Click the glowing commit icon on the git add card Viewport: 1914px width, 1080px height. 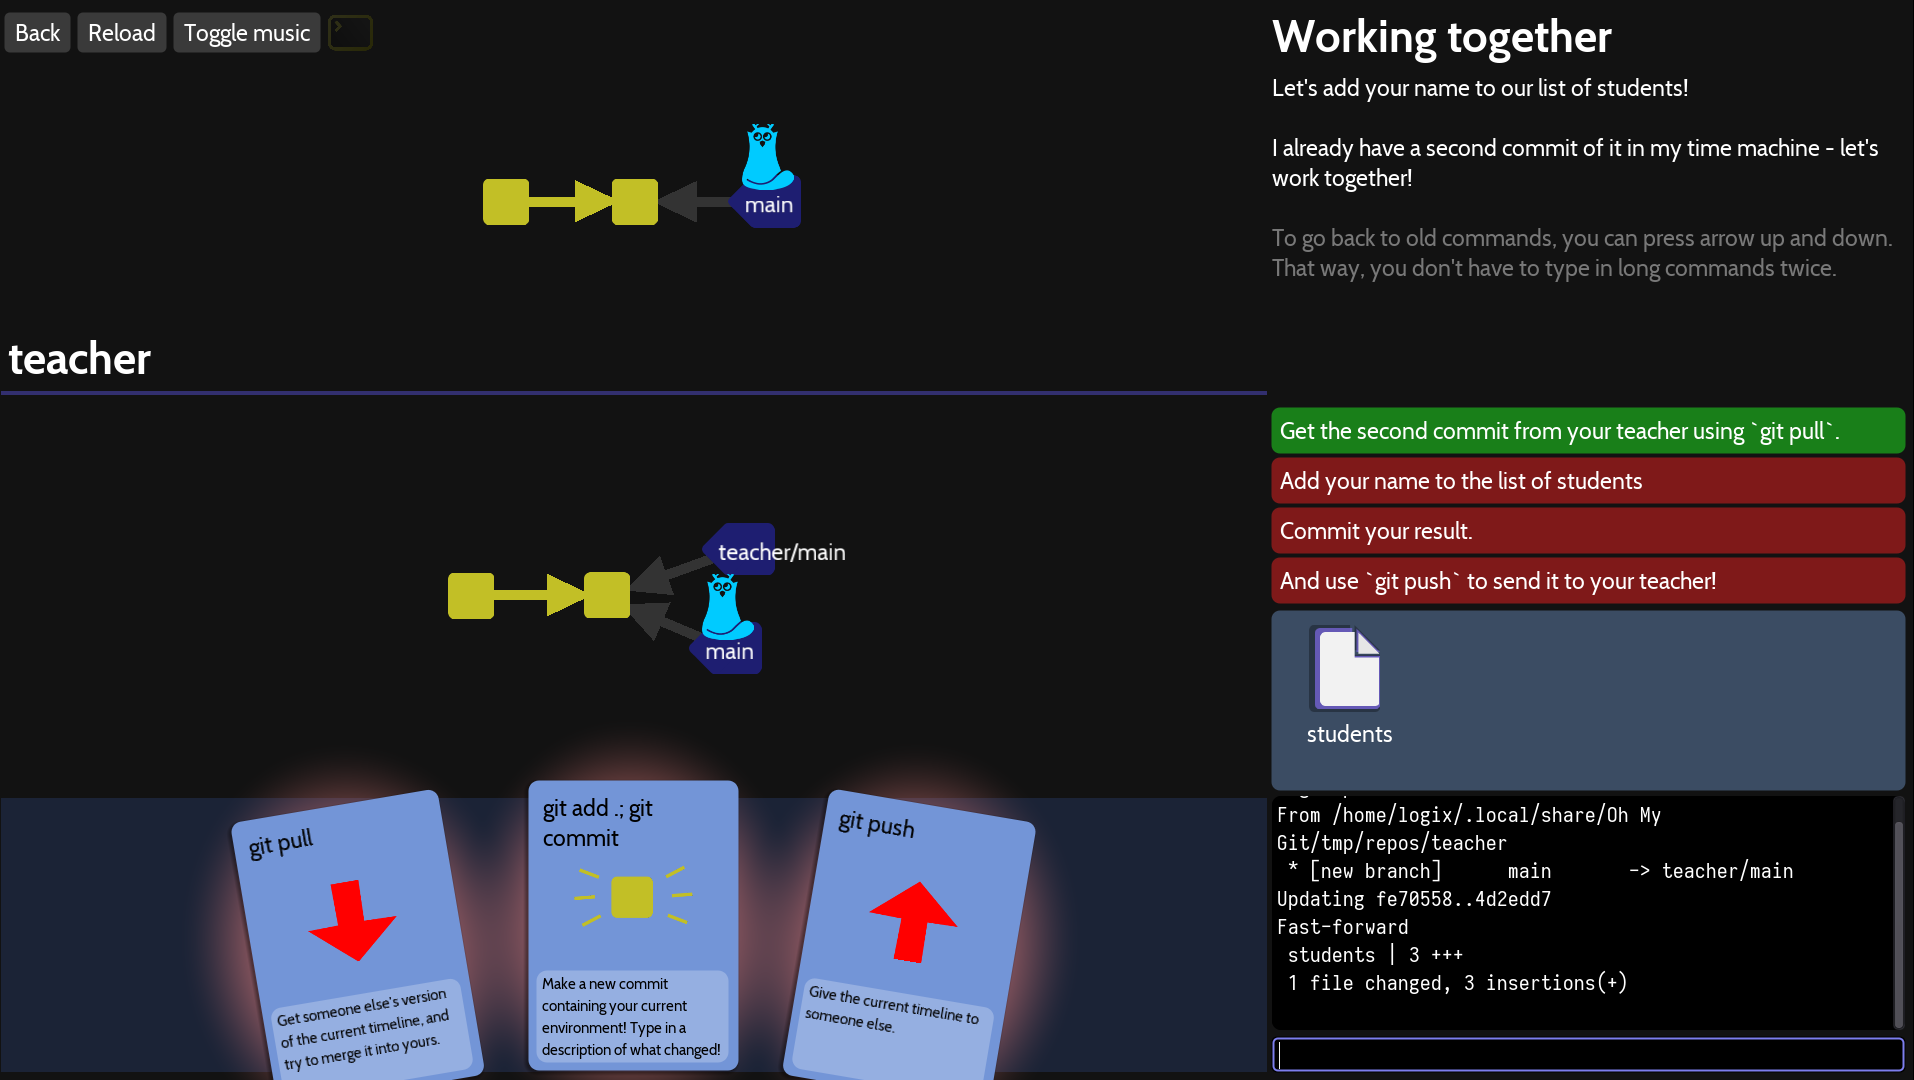coord(633,896)
